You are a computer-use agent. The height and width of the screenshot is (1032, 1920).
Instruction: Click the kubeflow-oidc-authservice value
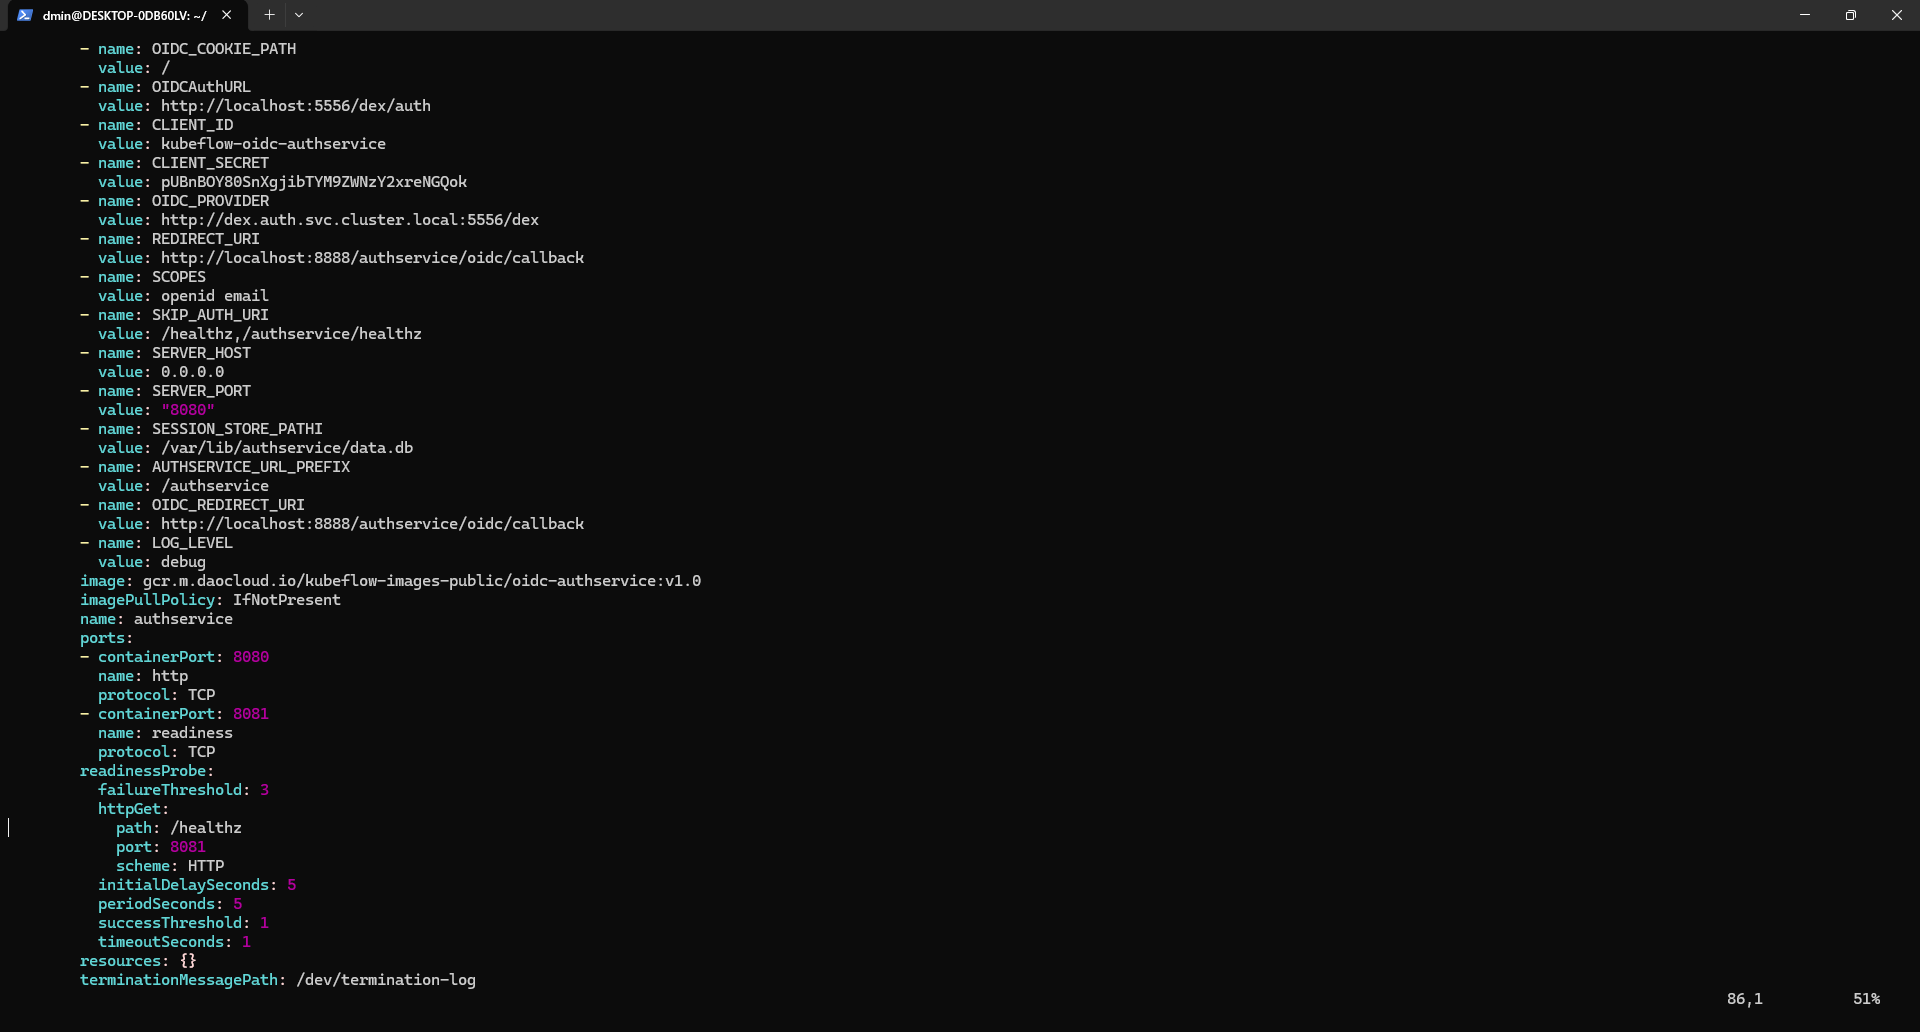click(x=273, y=144)
